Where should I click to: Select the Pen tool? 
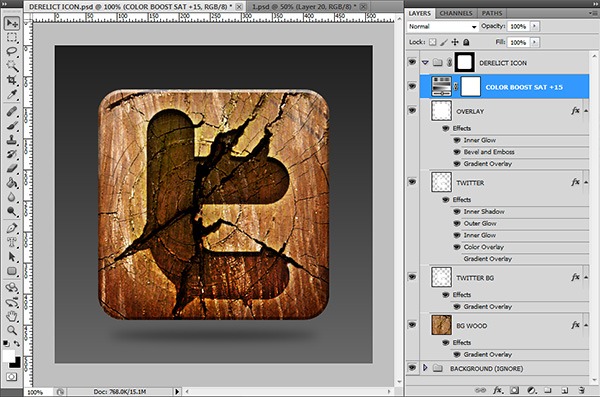point(12,228)
